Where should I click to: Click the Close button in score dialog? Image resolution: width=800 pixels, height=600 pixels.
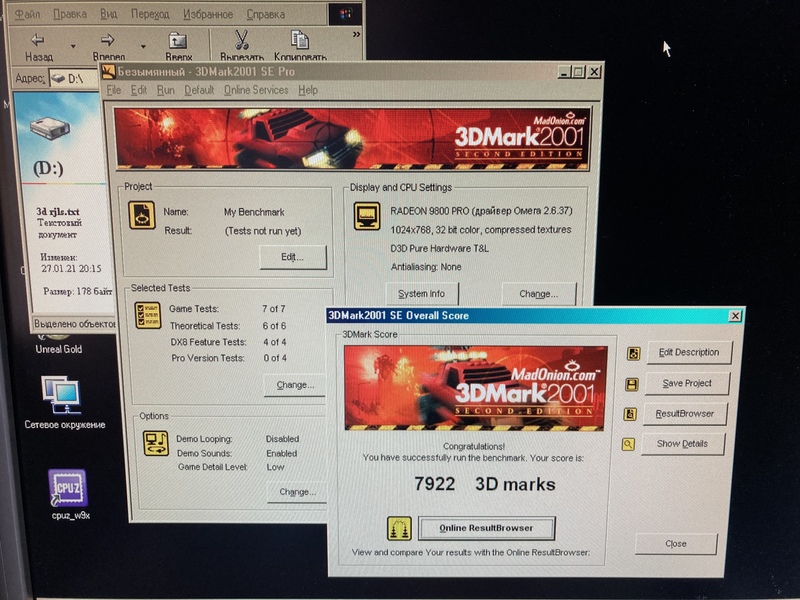tap(676, 544)
